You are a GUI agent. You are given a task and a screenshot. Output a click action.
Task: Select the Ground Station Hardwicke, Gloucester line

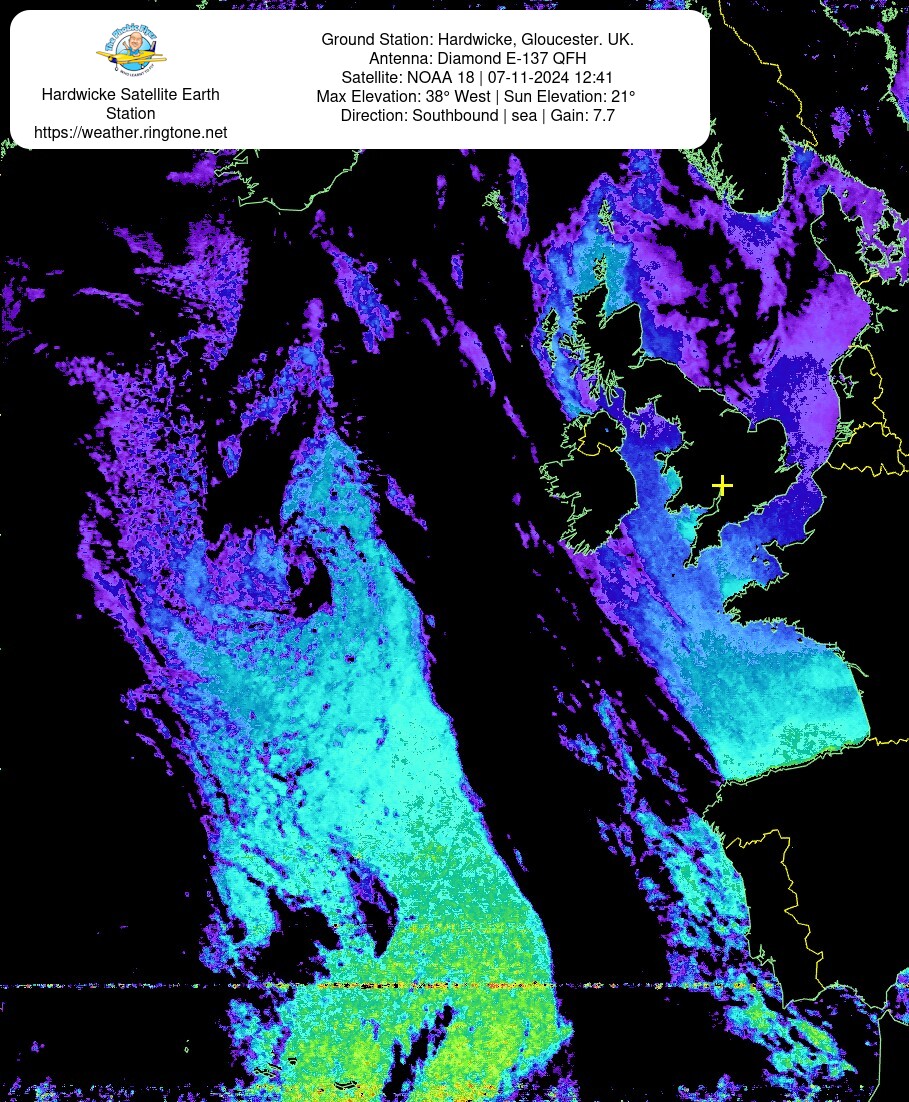[x=477, y=39]
